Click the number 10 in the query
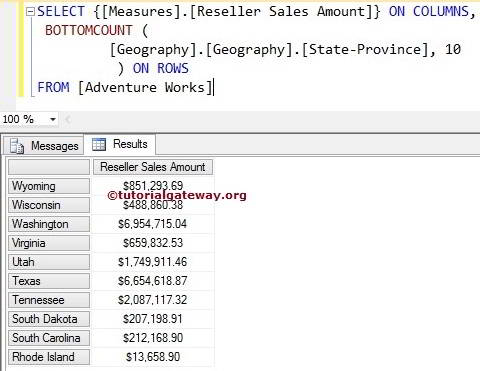480x371 pixels. click(453, 50)
